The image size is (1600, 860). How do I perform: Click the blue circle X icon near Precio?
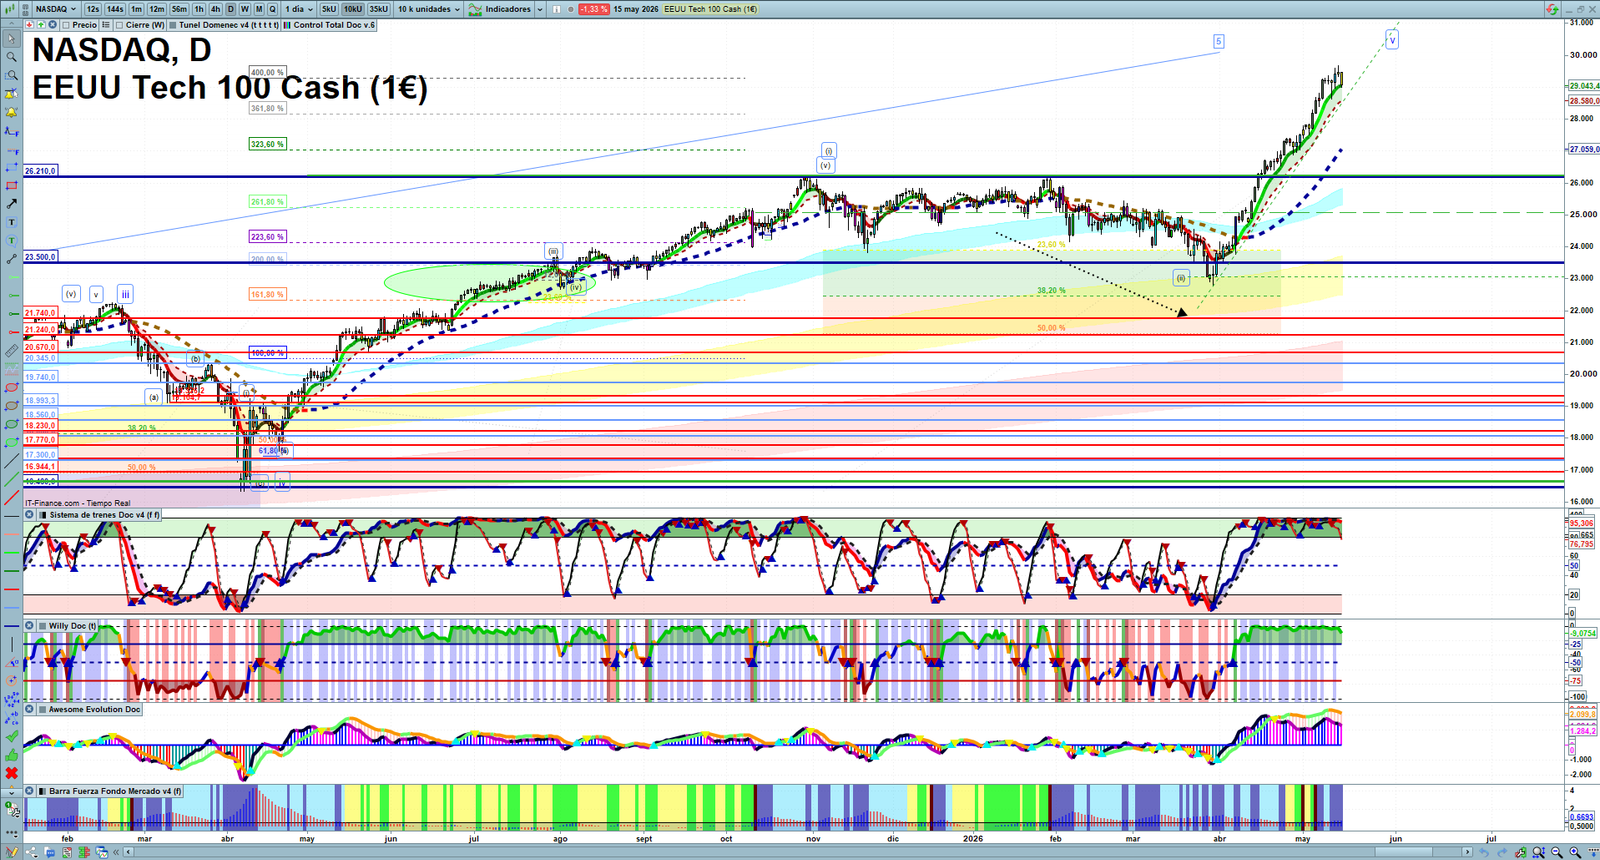click(x=52, y=25)
